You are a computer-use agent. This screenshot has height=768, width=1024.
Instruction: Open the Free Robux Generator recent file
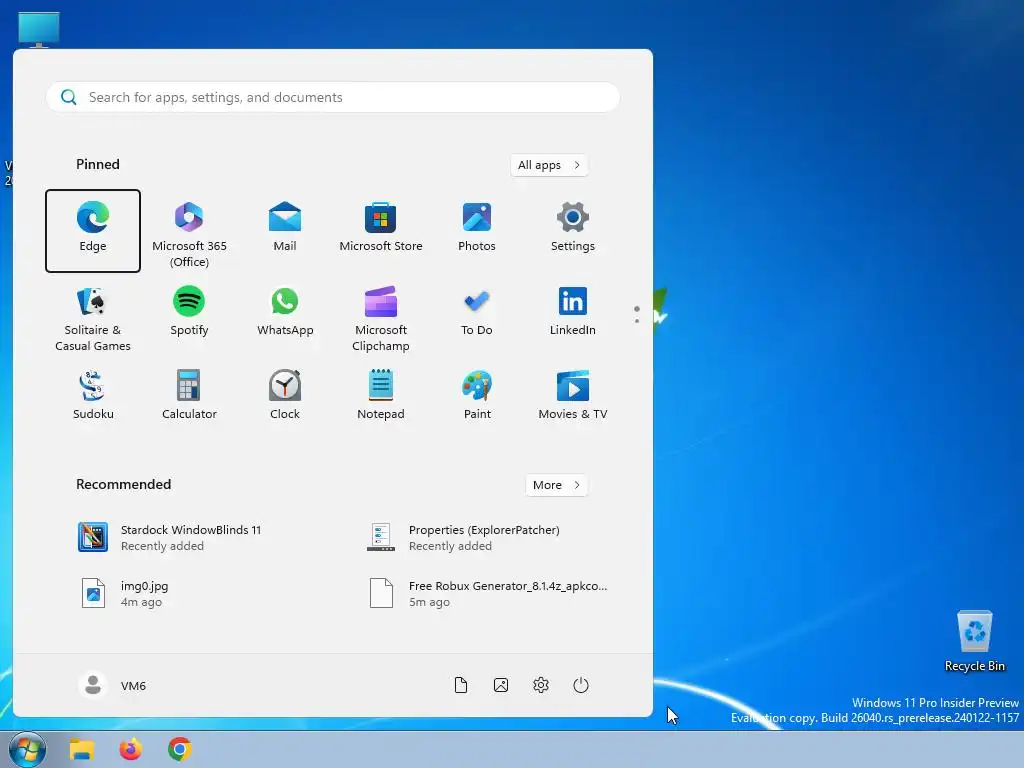pos(490,594)
